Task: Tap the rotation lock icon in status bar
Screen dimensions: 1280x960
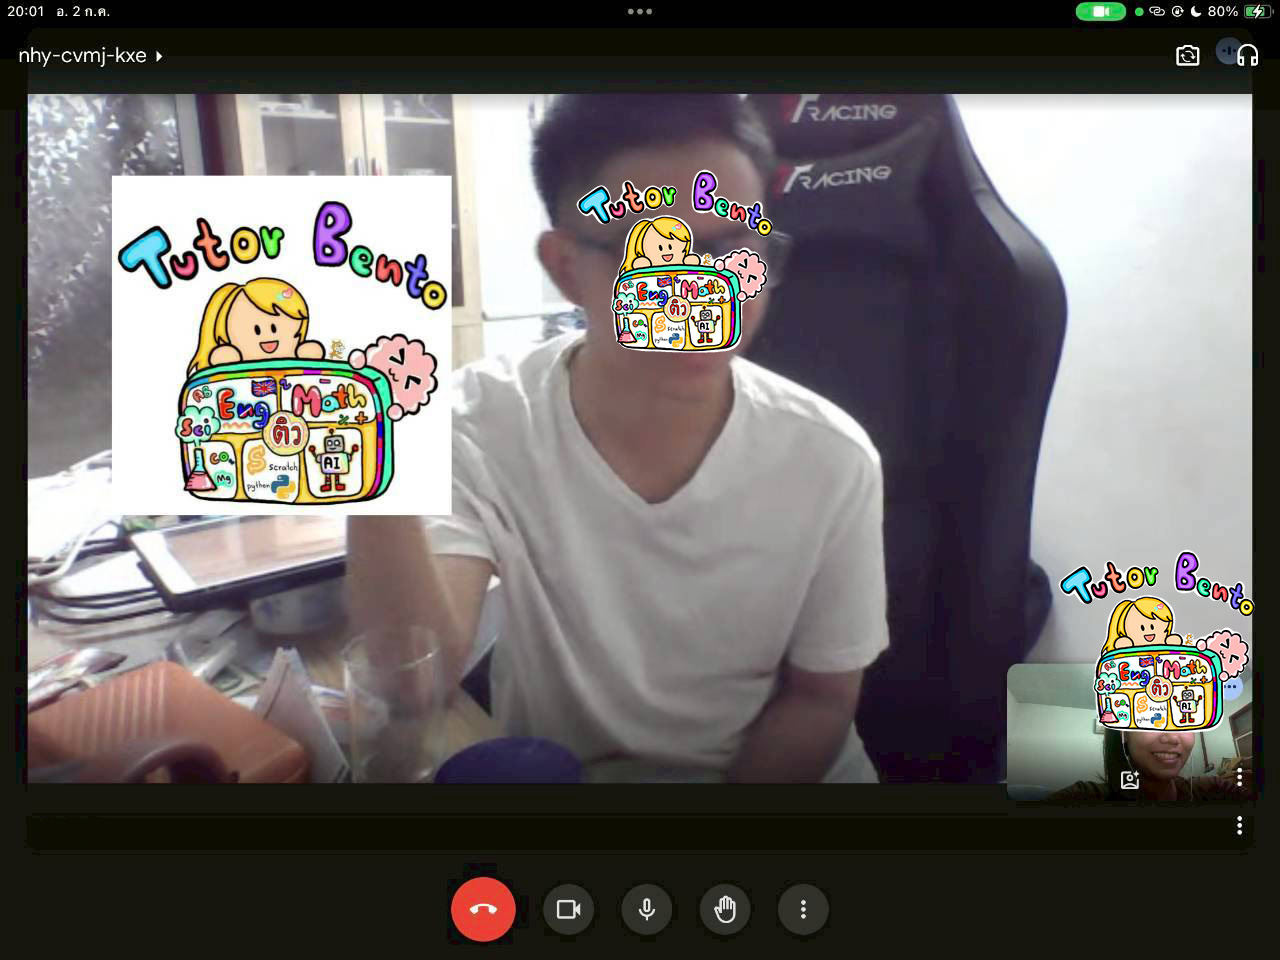Action: pos(1177,12)
